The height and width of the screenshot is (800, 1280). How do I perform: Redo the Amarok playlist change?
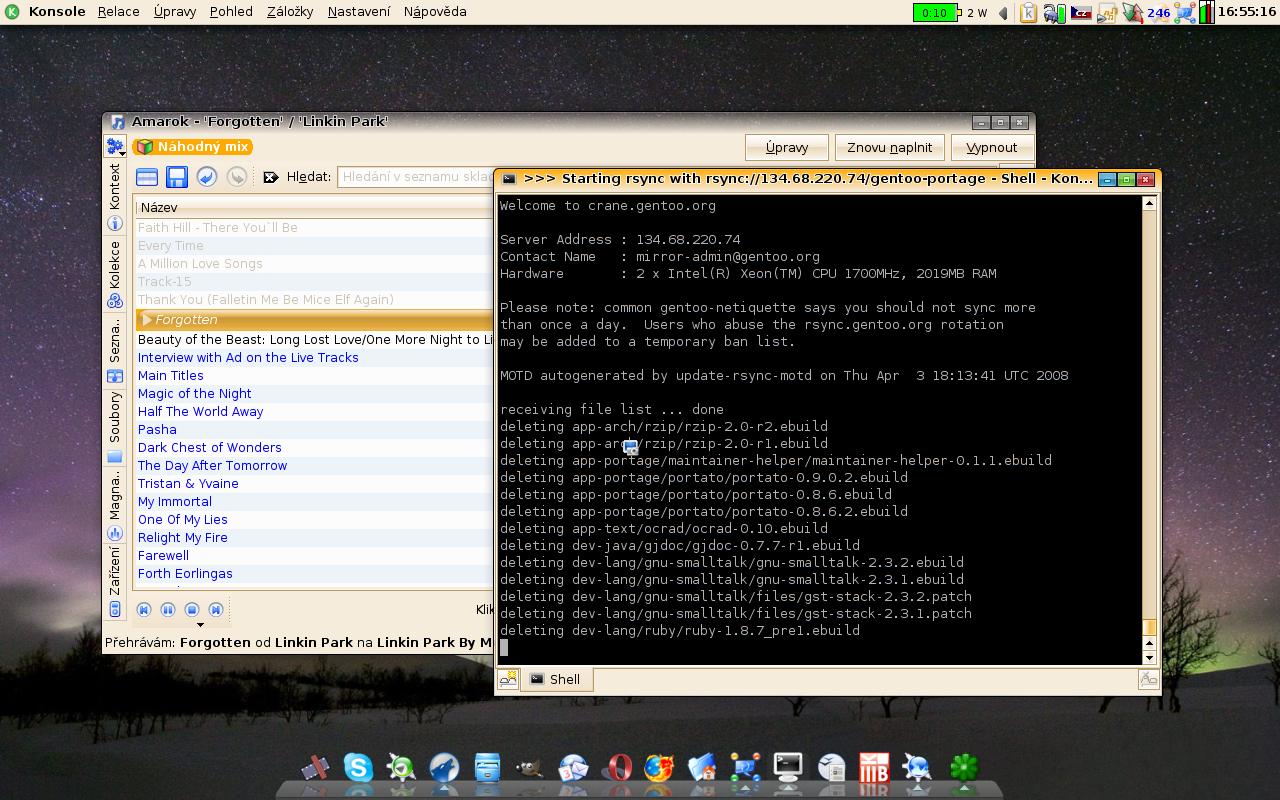pyautogui.click(x=237, y=177)
